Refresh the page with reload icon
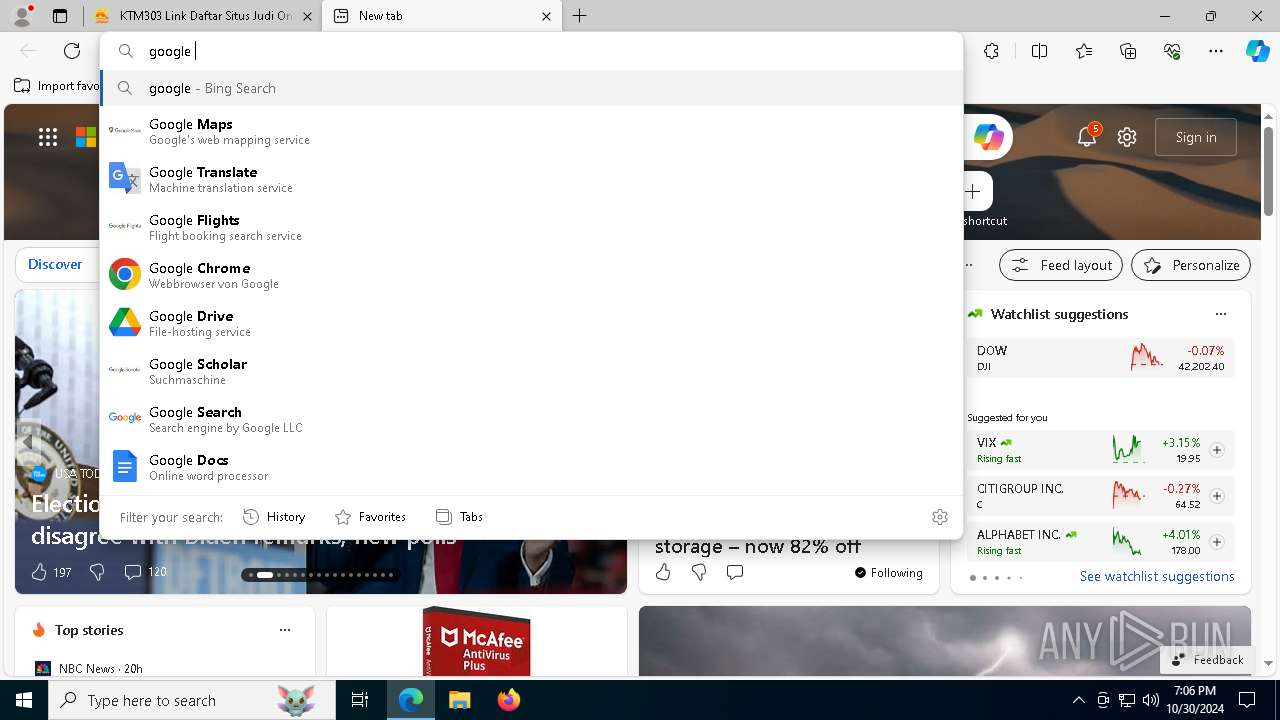 tap(72, 51)
